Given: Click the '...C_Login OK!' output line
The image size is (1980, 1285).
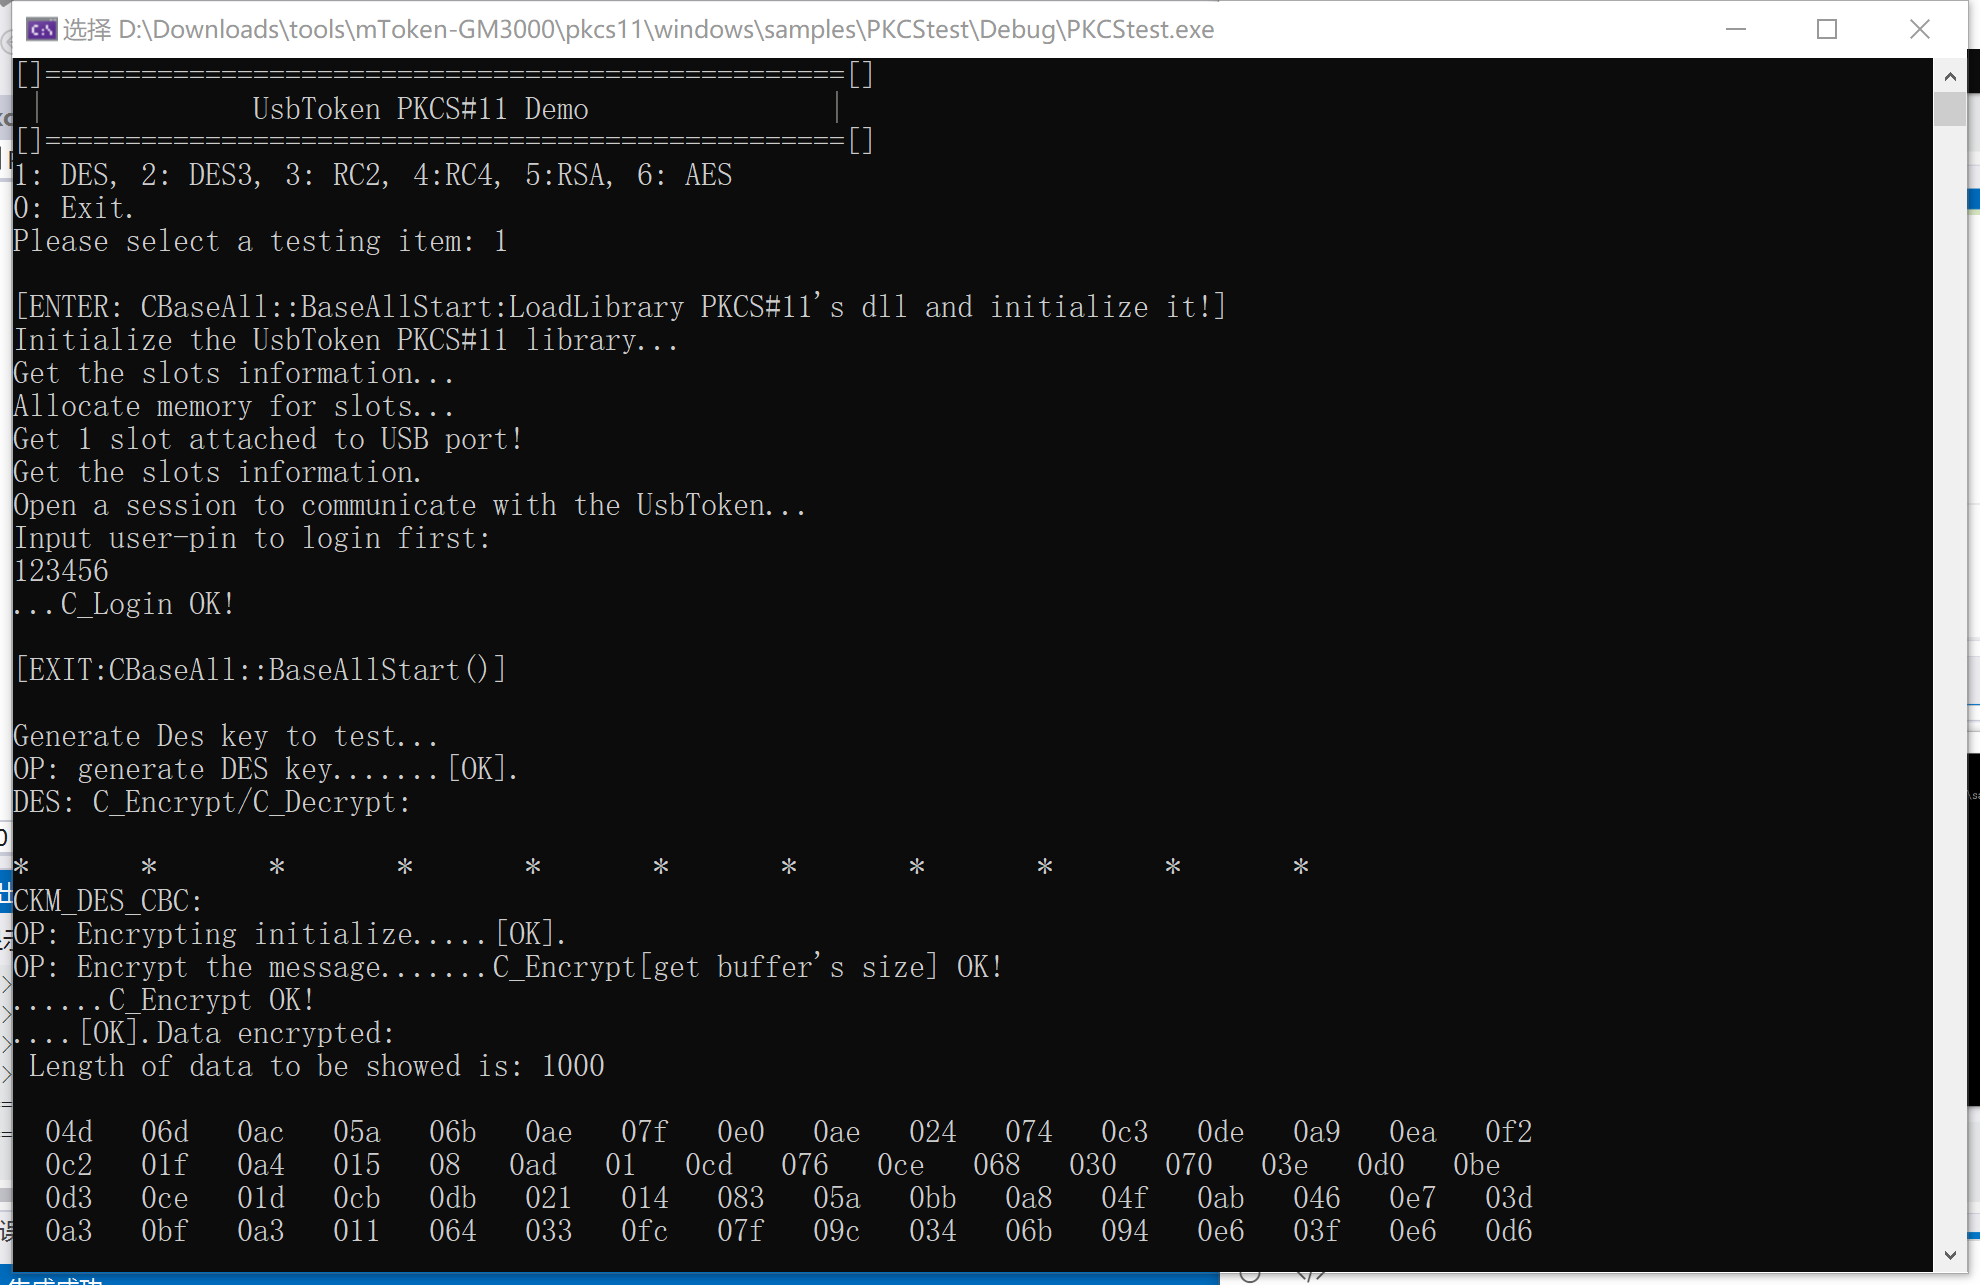Looking at the screenshot, I should click(x=124, y=604).
